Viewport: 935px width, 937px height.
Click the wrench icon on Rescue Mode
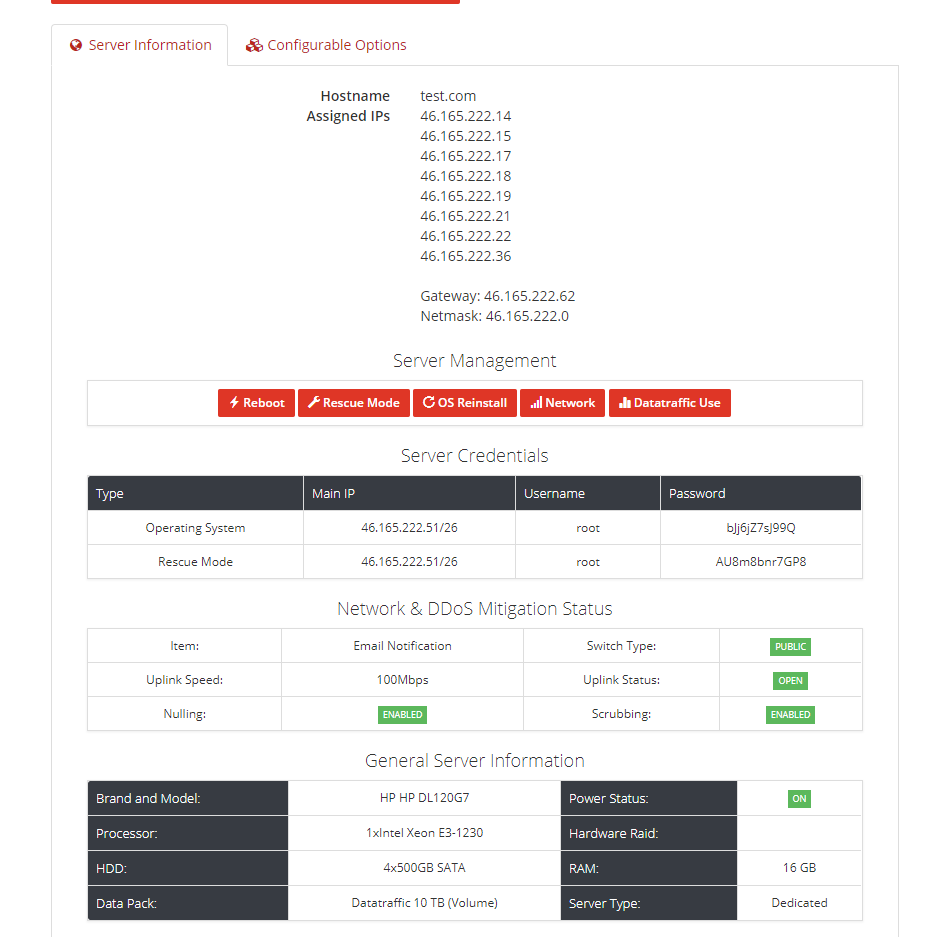pos(314,403)
